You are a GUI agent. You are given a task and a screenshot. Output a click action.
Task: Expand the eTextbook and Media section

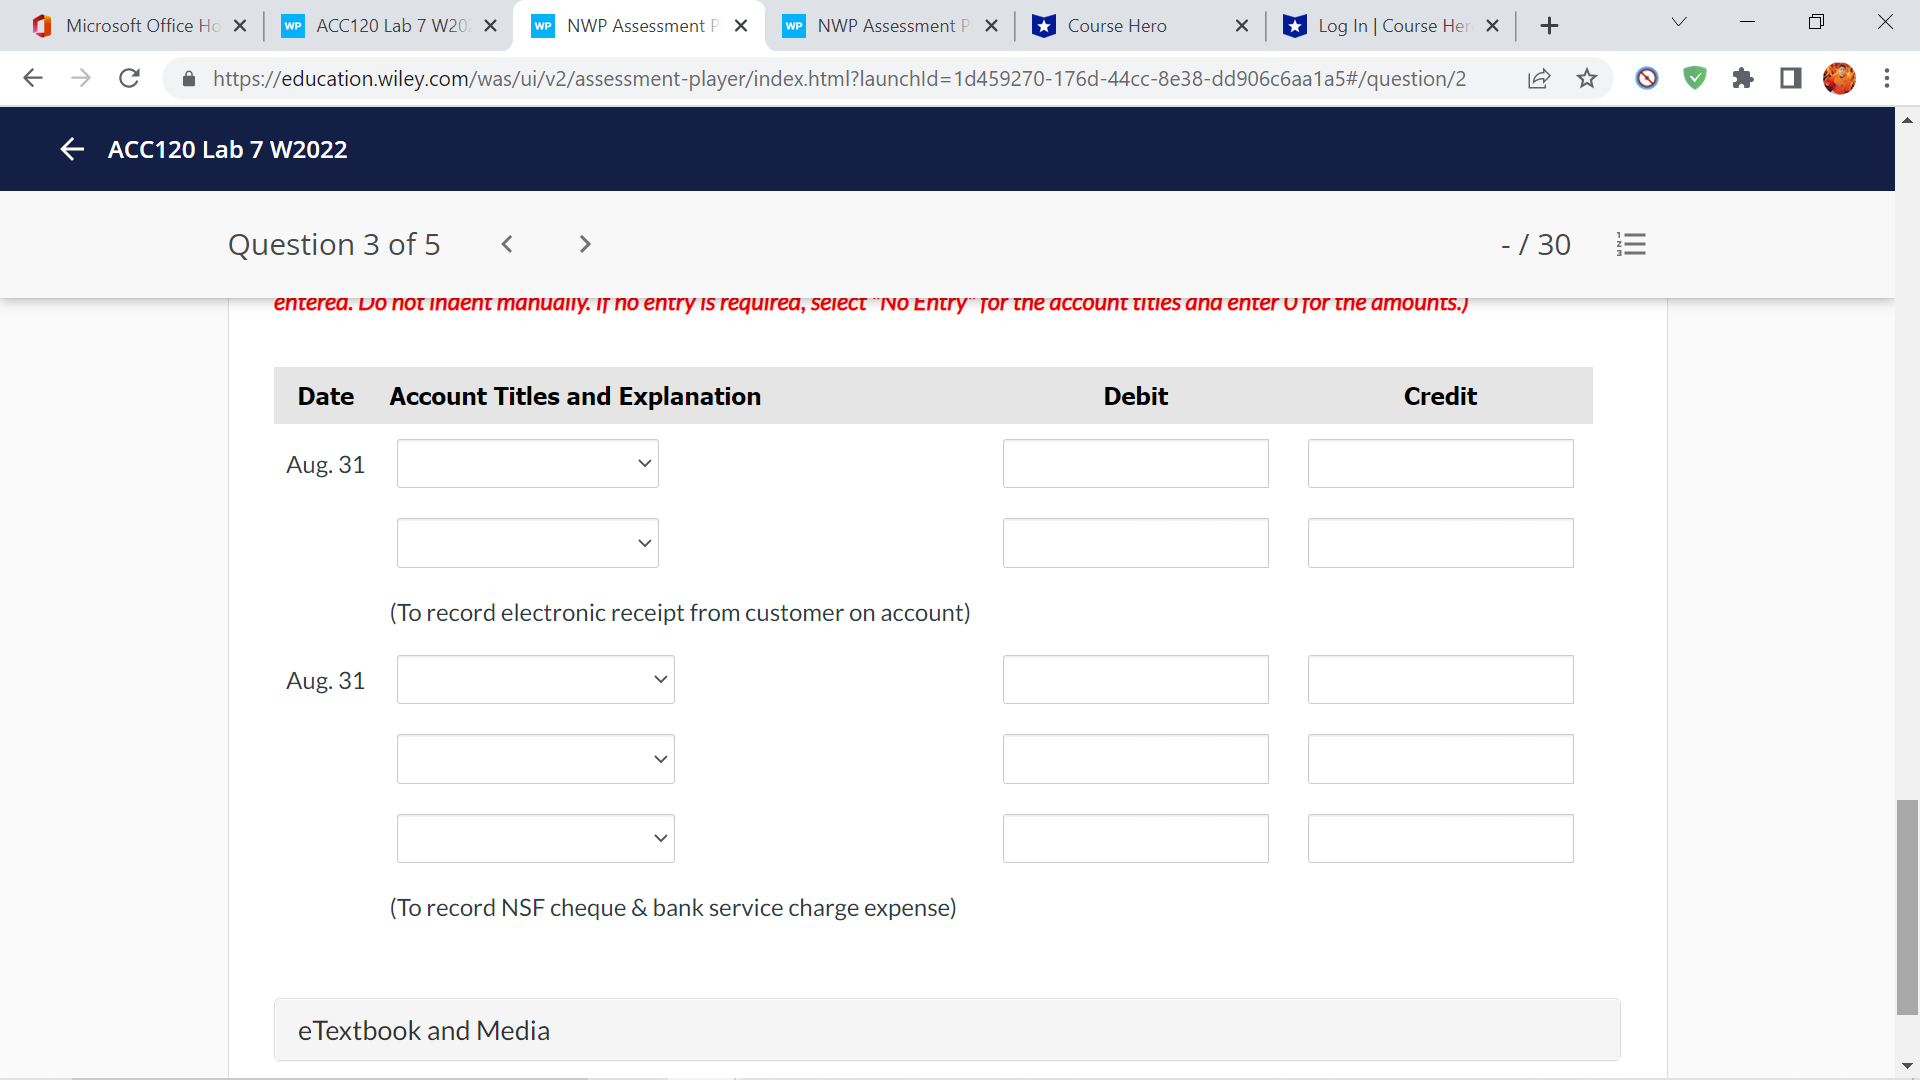point(424,1030)
